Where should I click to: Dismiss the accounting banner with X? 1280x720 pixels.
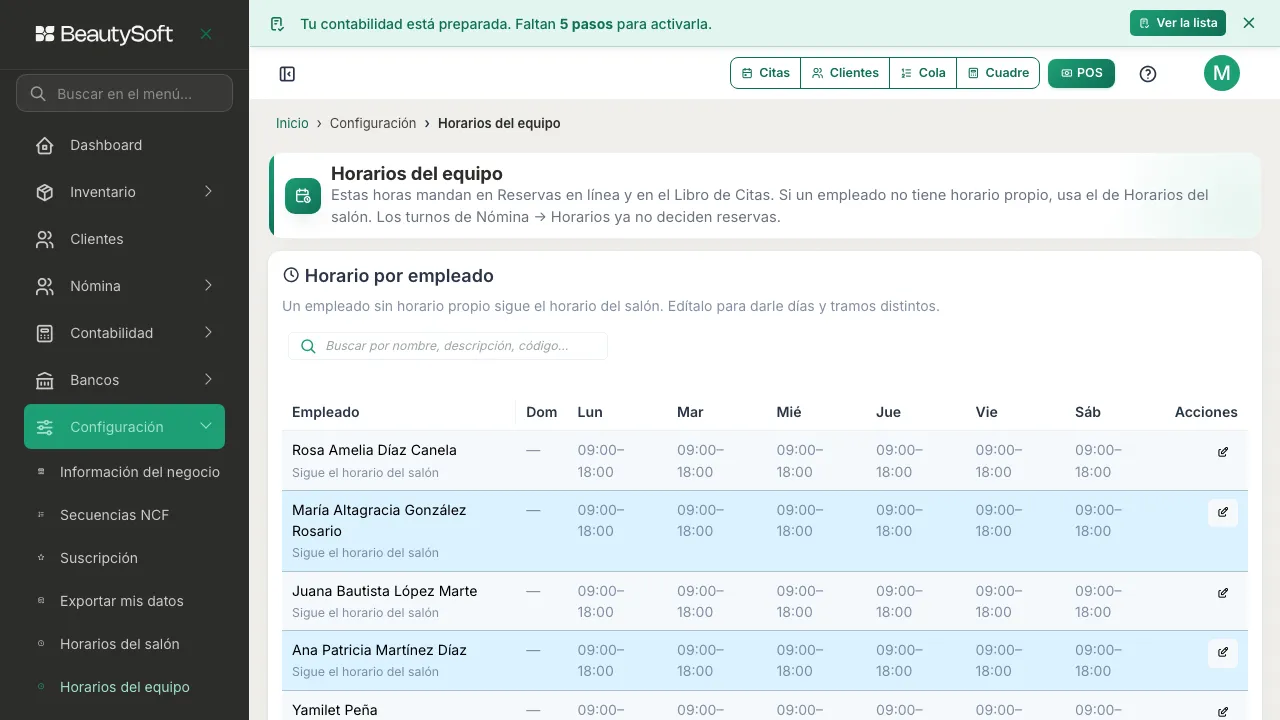pyautogui.click(x=1248, y=23)
